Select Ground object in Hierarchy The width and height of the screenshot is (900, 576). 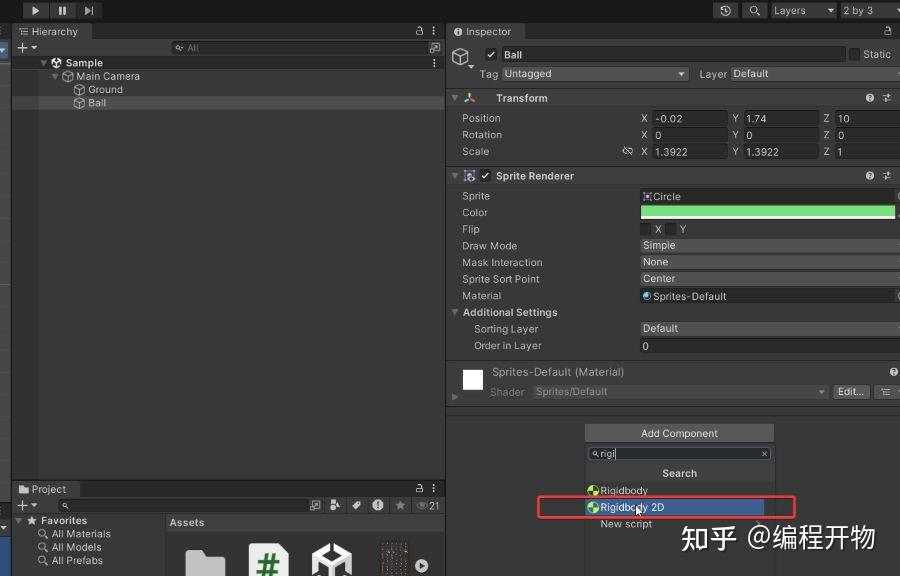(x=106, y=89)
